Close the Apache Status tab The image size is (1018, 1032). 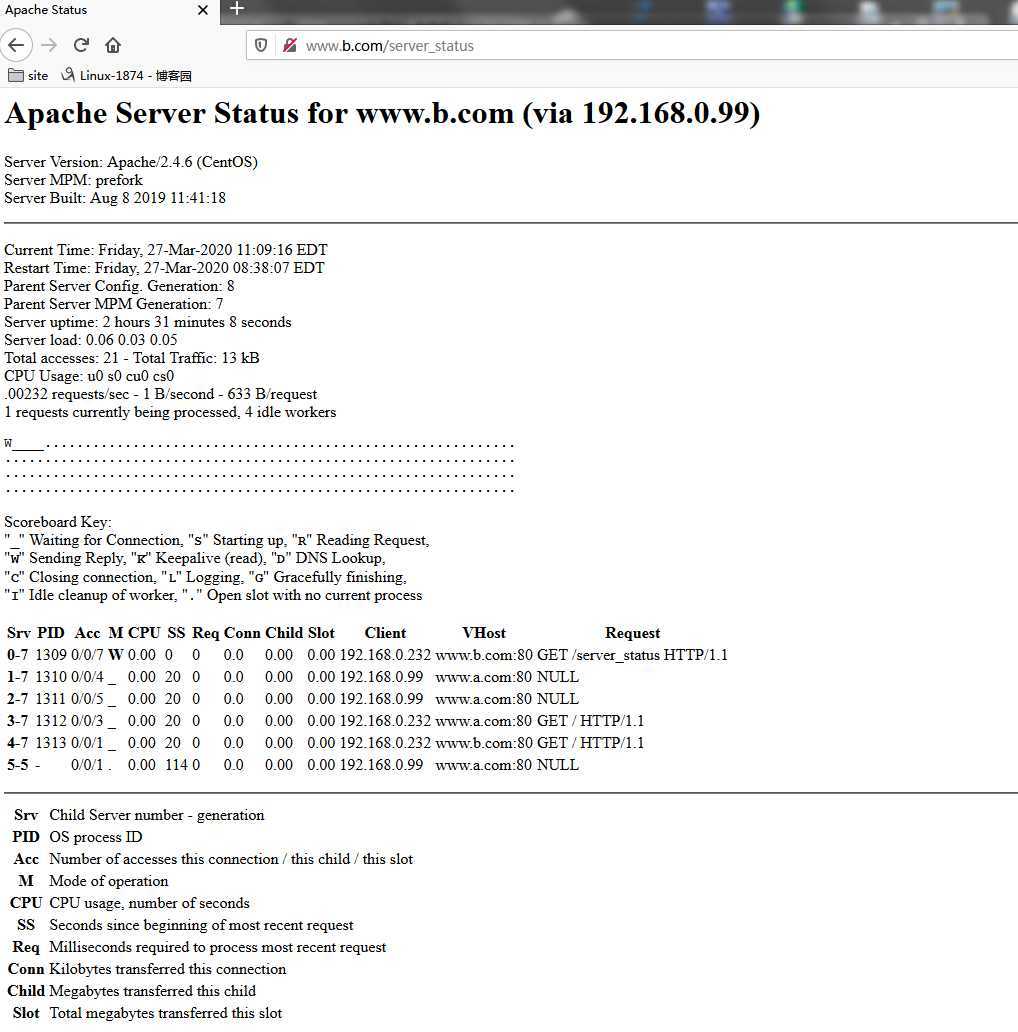click(203, 10)
